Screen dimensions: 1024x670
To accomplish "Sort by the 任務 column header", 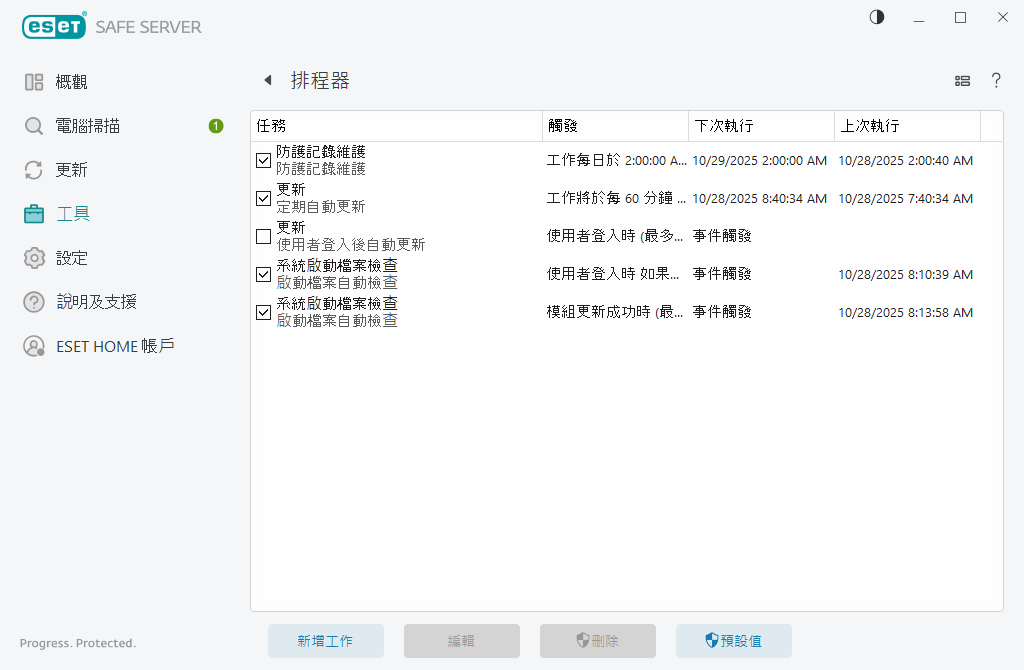I will [x=396, y=126].
